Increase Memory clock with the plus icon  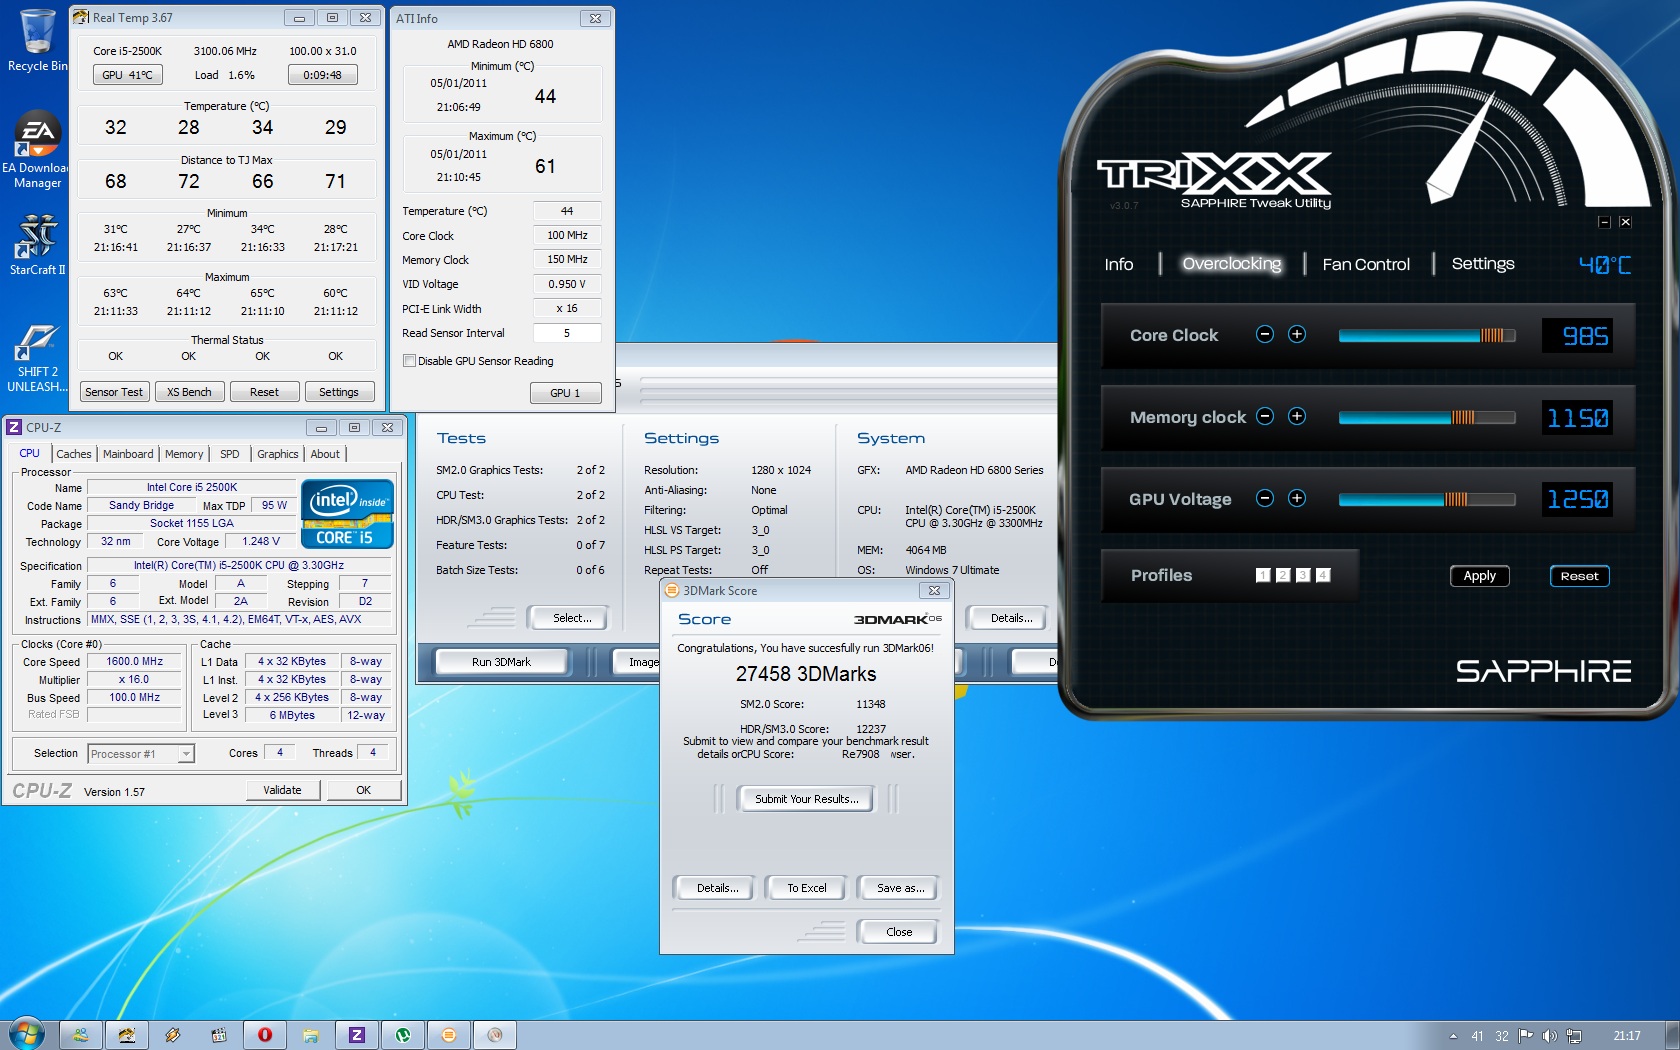tap(1297, 416)
